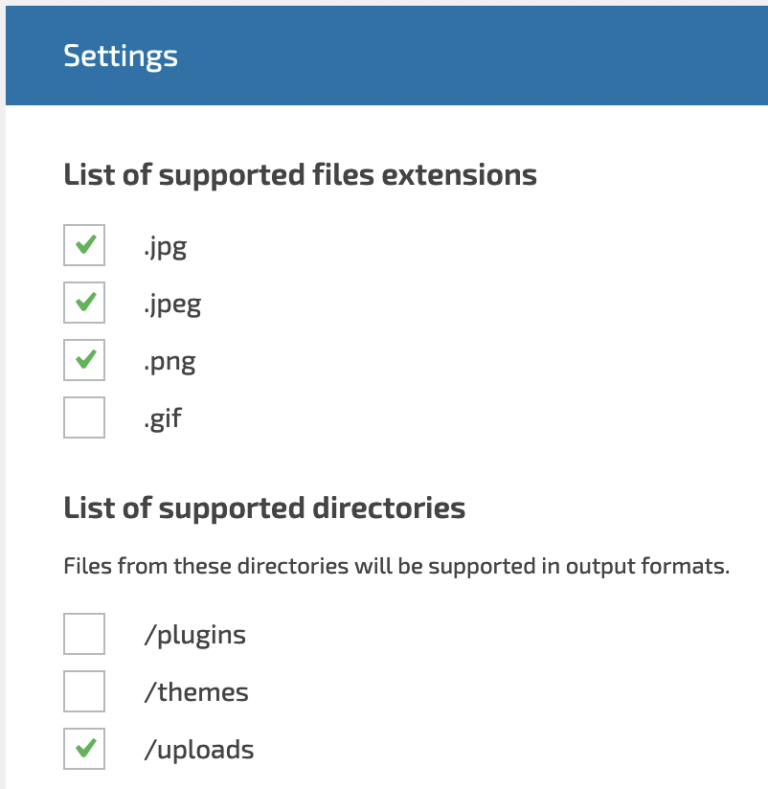Click 'List of supported directories' heading
768x789 pixels.
264,508
